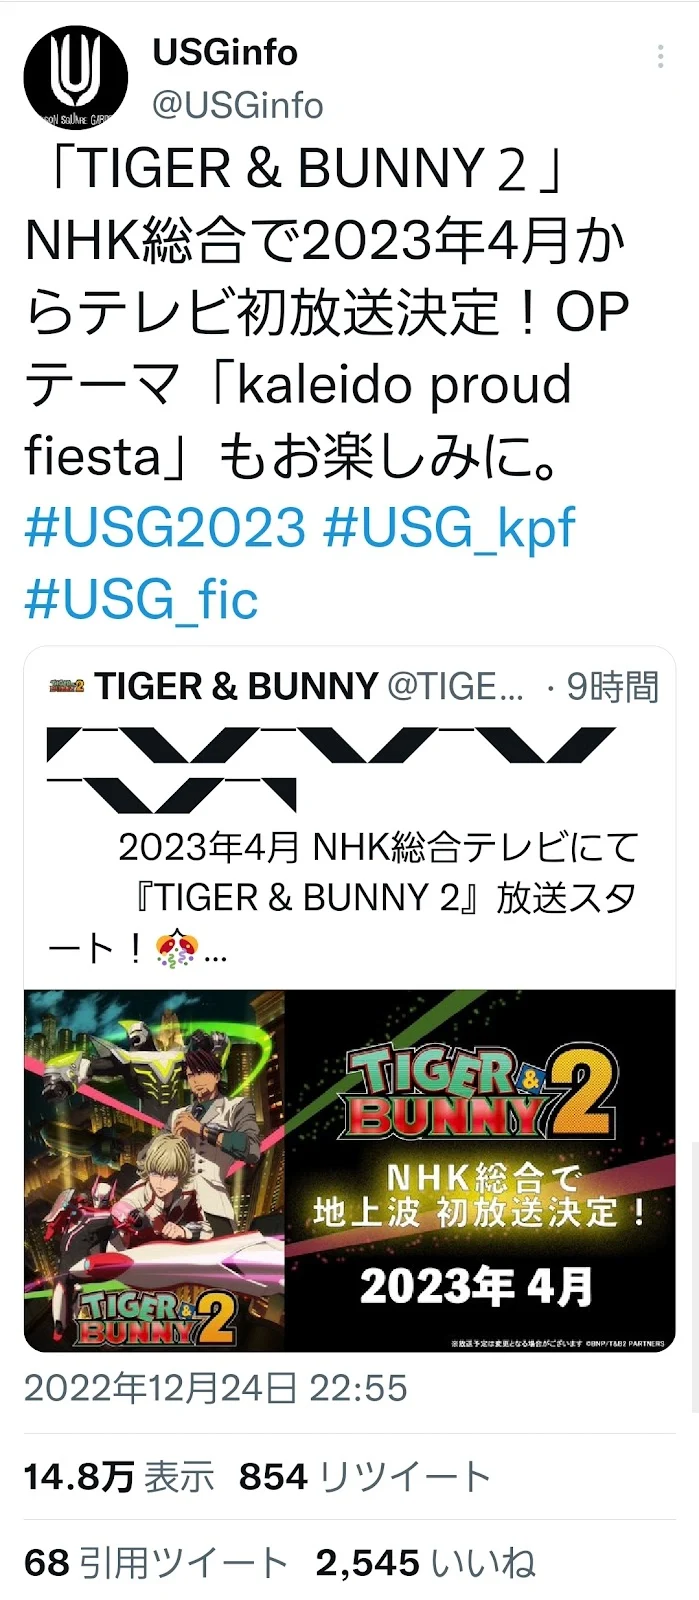699x1600 pixels.
Task: Tap the character artwork in the quoted image
Action: pos(155,1171)
